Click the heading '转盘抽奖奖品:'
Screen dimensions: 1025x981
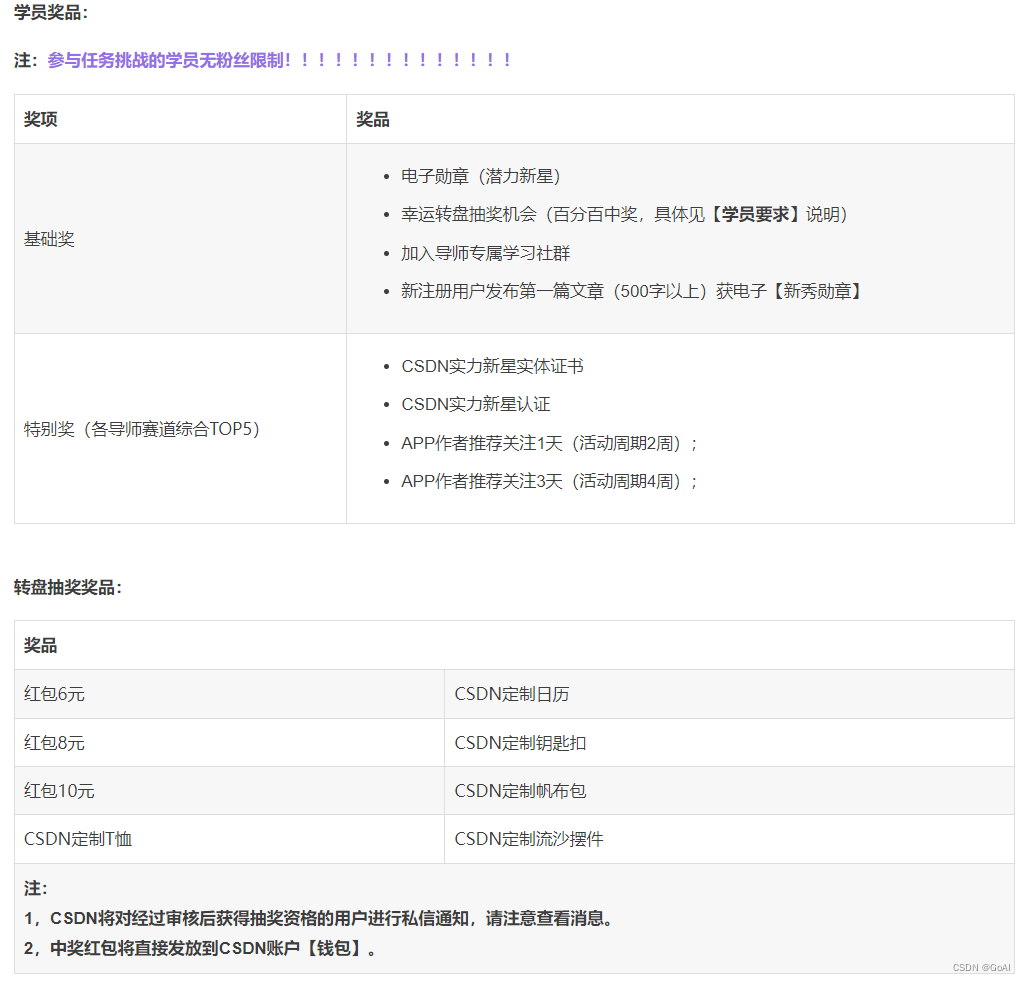click(68, 587)
